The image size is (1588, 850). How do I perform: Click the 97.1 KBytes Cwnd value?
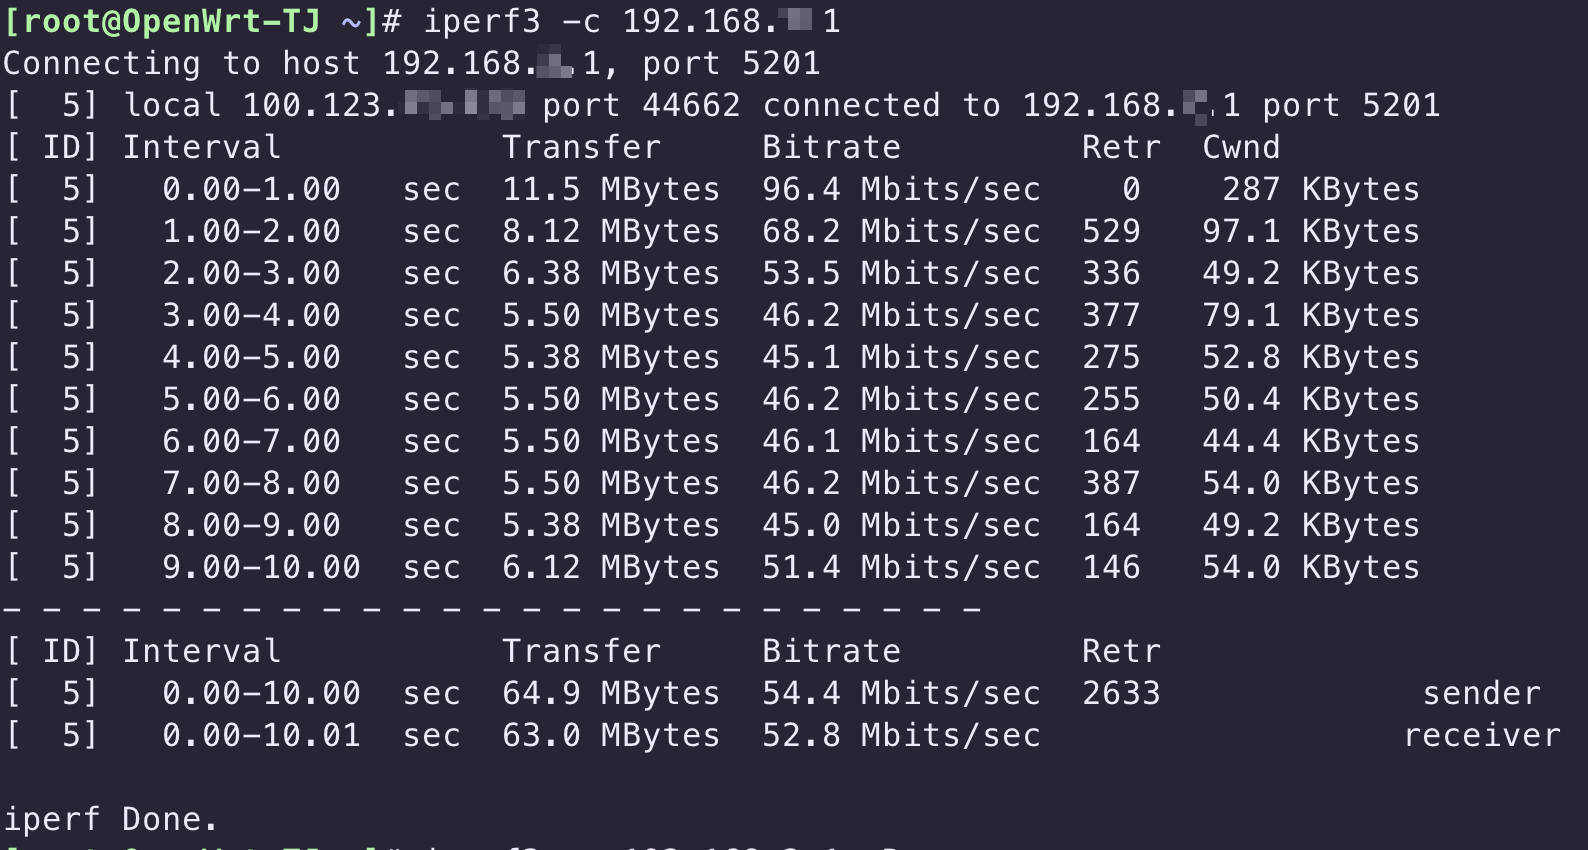pos(1310,231)
